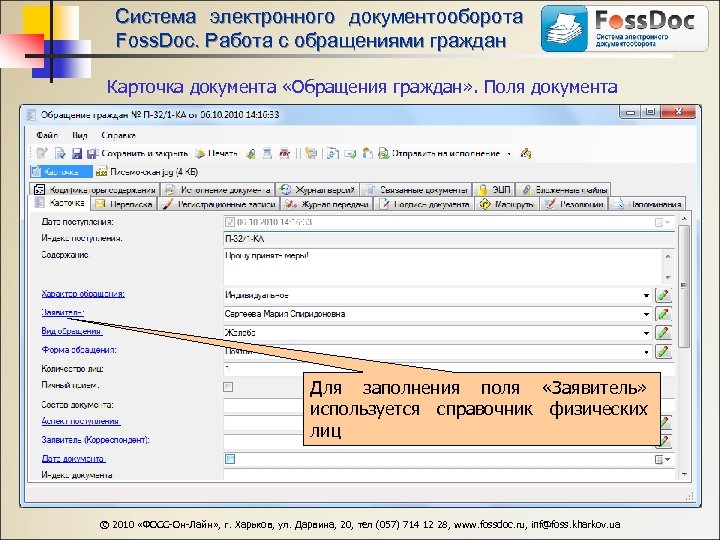Switch to the 'Напоминания' tab
The image size is (720, 540).
pos(647,204)
